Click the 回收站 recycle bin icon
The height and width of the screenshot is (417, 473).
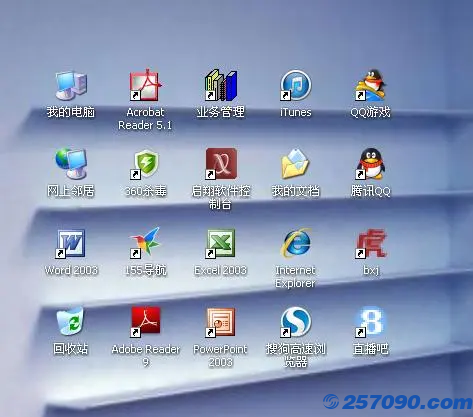(71, 321)
